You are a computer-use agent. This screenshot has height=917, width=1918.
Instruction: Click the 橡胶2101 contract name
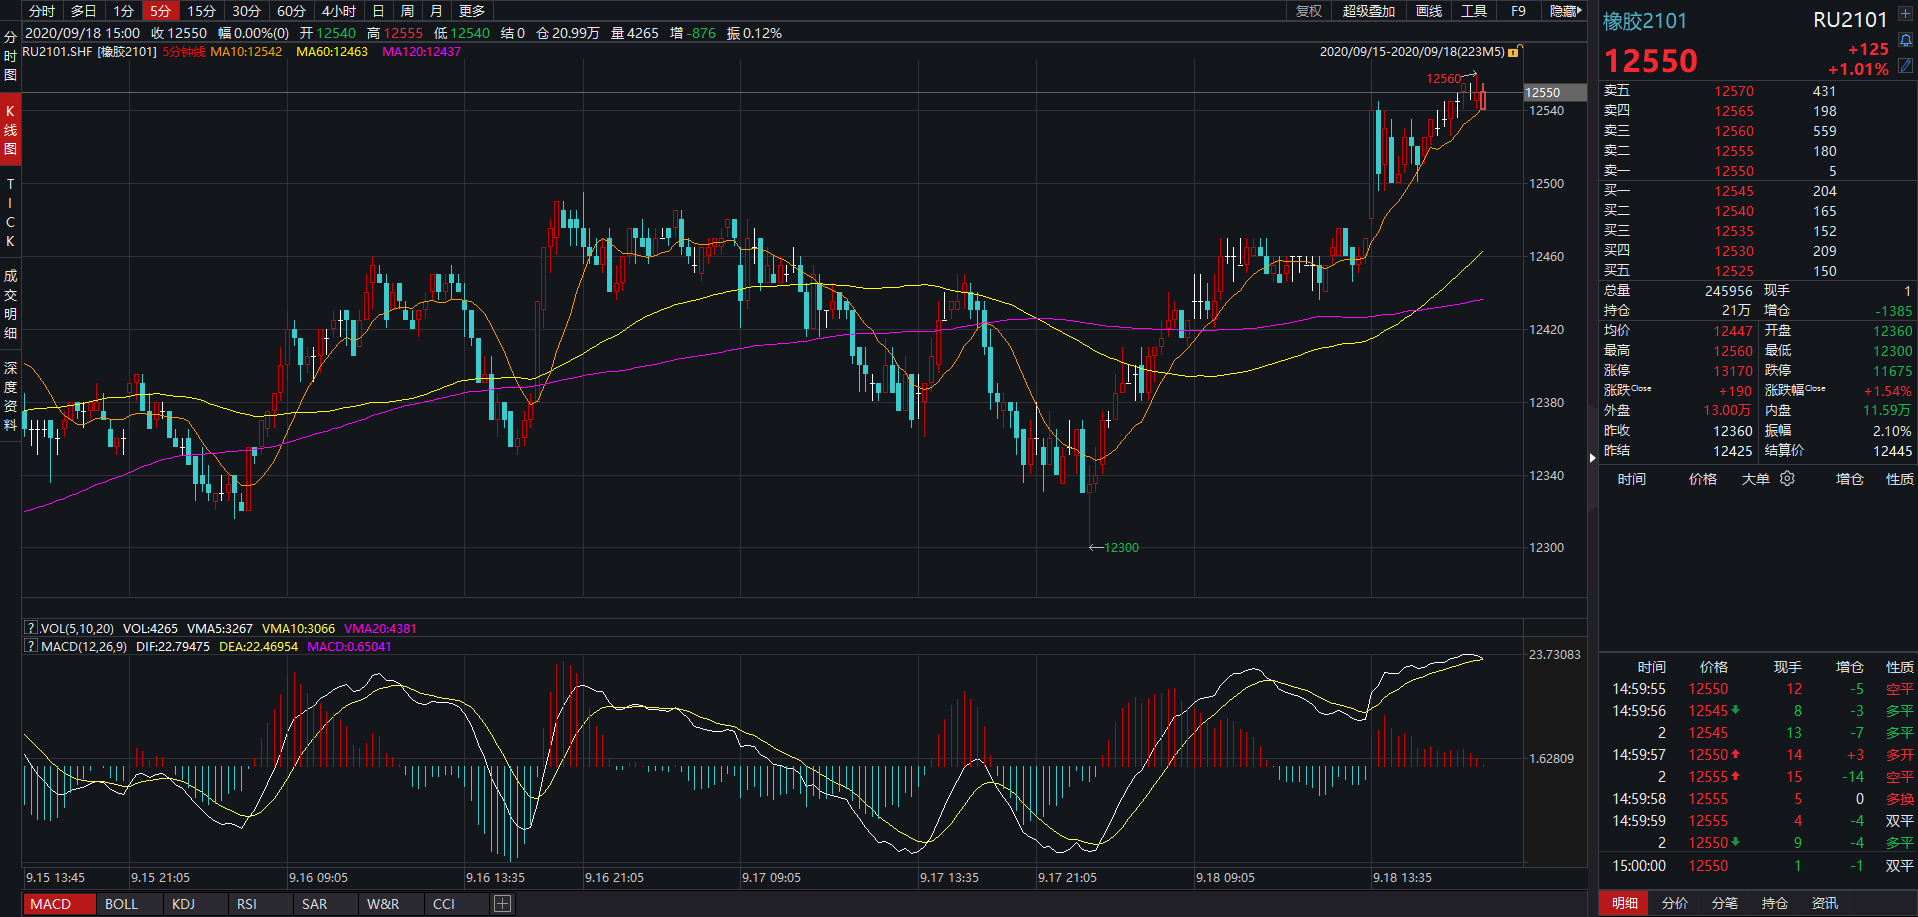tap(1645, 21)
